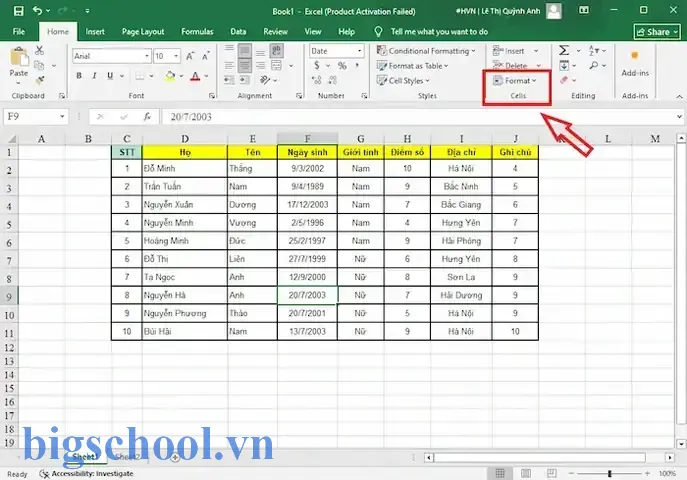Click the Format Painter brush icon

(39, 80)
